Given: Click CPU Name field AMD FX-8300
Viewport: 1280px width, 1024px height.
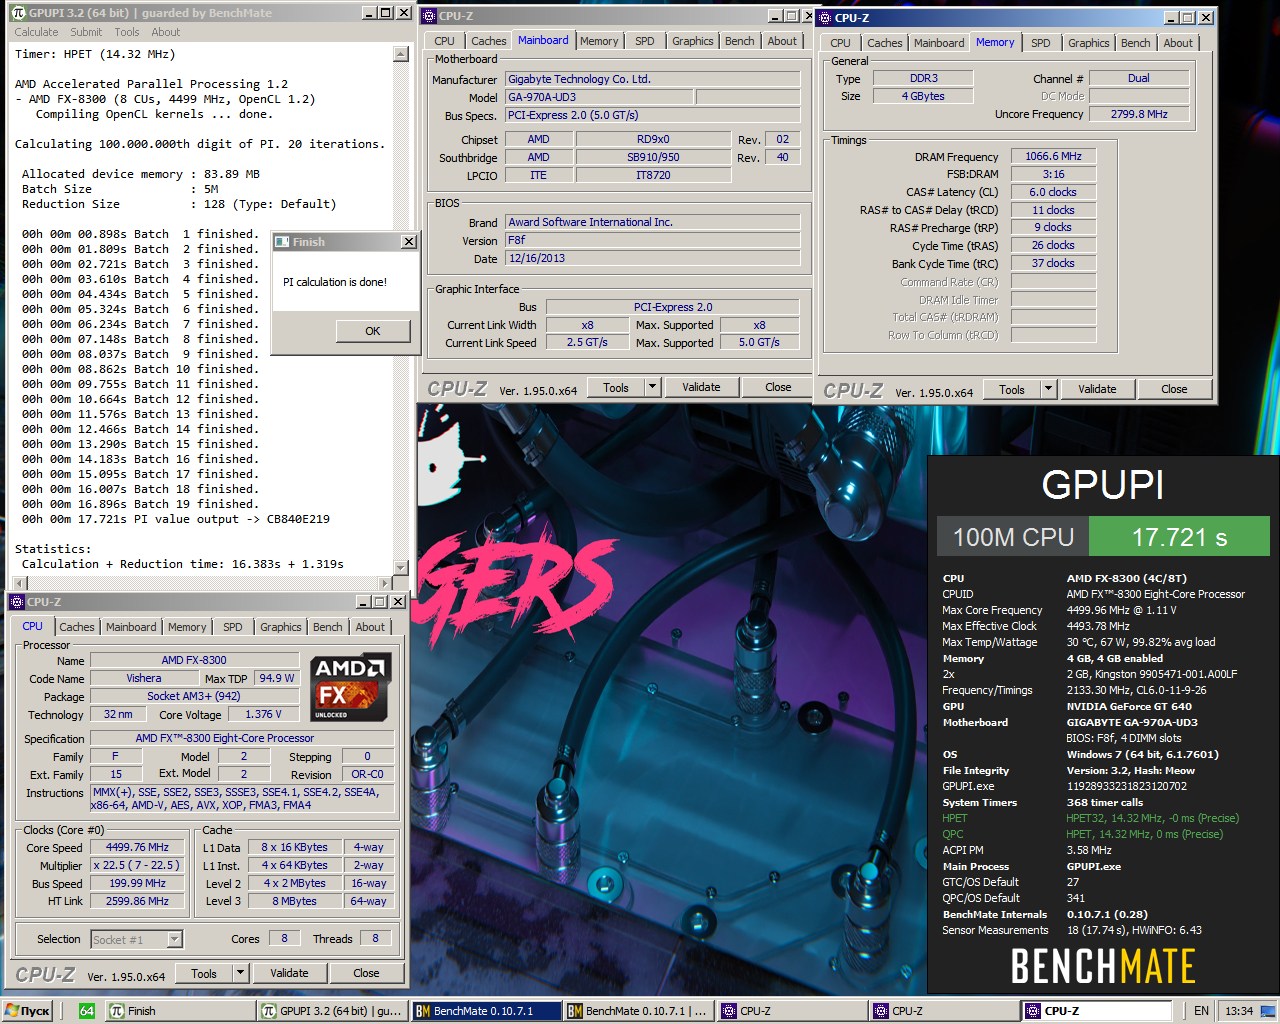Looking at the screenshot, I should pyautogui.click(x=194, y=660).
